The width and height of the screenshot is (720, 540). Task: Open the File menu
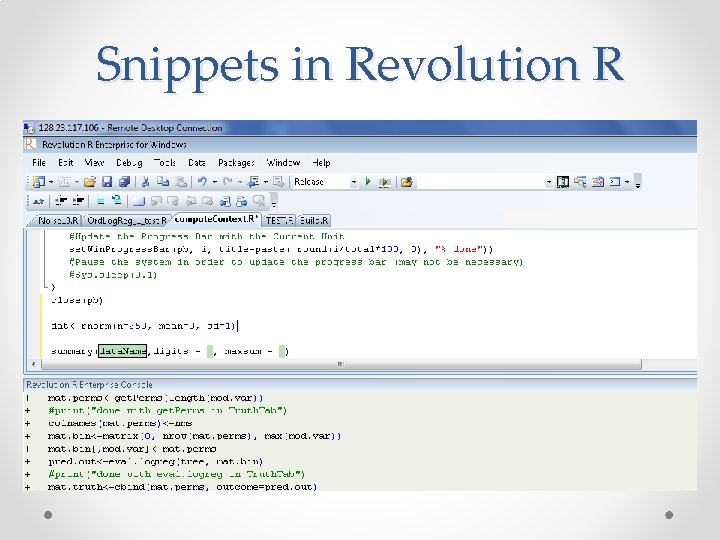(39, 163)
